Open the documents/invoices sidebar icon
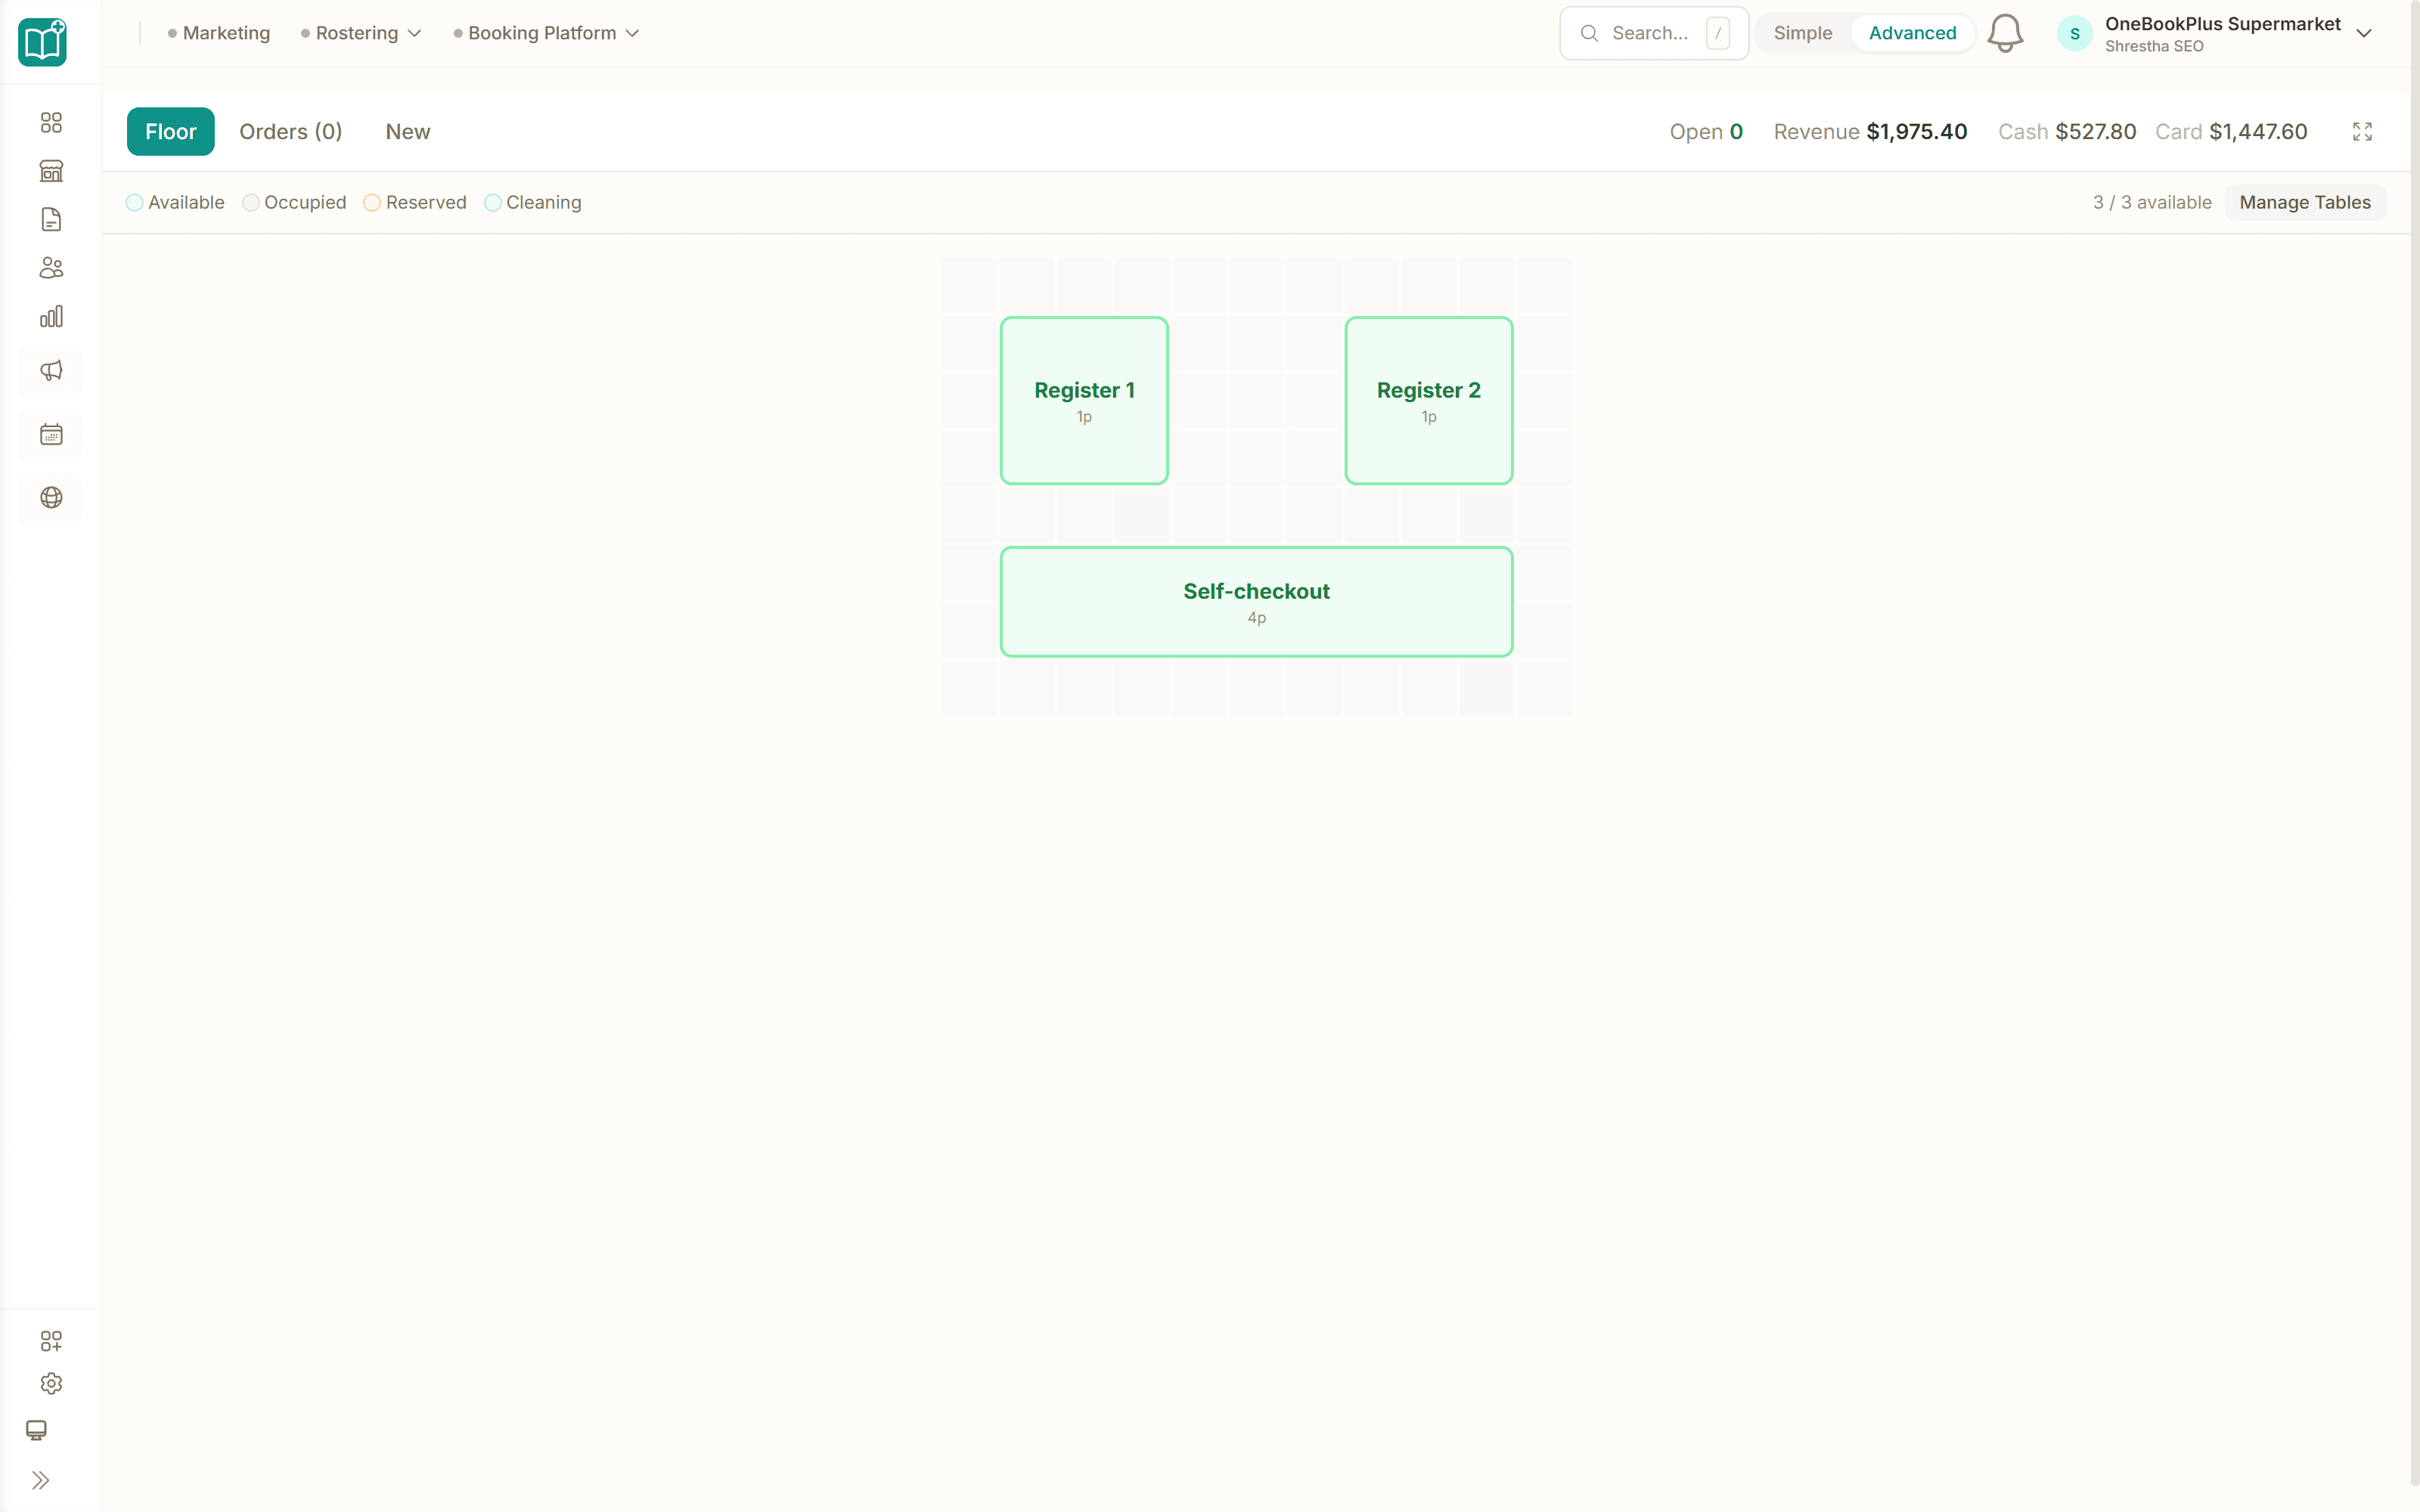Viewport: 2420px width, 1512px height. [x=51, y=219]
